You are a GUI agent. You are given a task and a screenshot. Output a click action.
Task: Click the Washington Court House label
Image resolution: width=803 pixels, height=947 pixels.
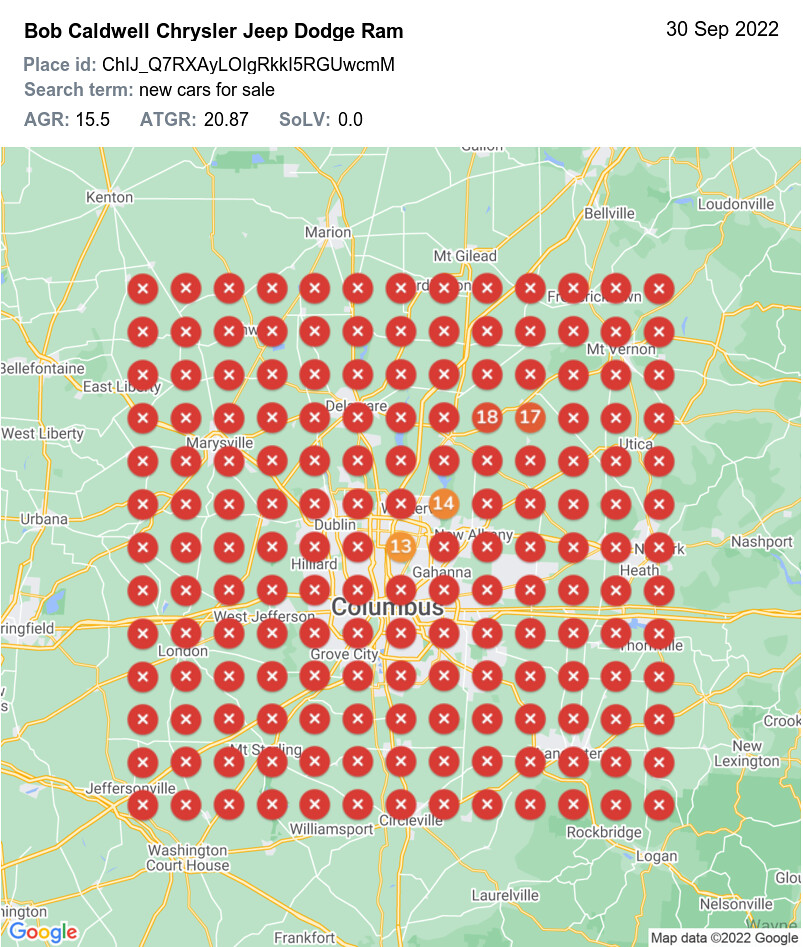pyautogui.click(x=188, y=858)
